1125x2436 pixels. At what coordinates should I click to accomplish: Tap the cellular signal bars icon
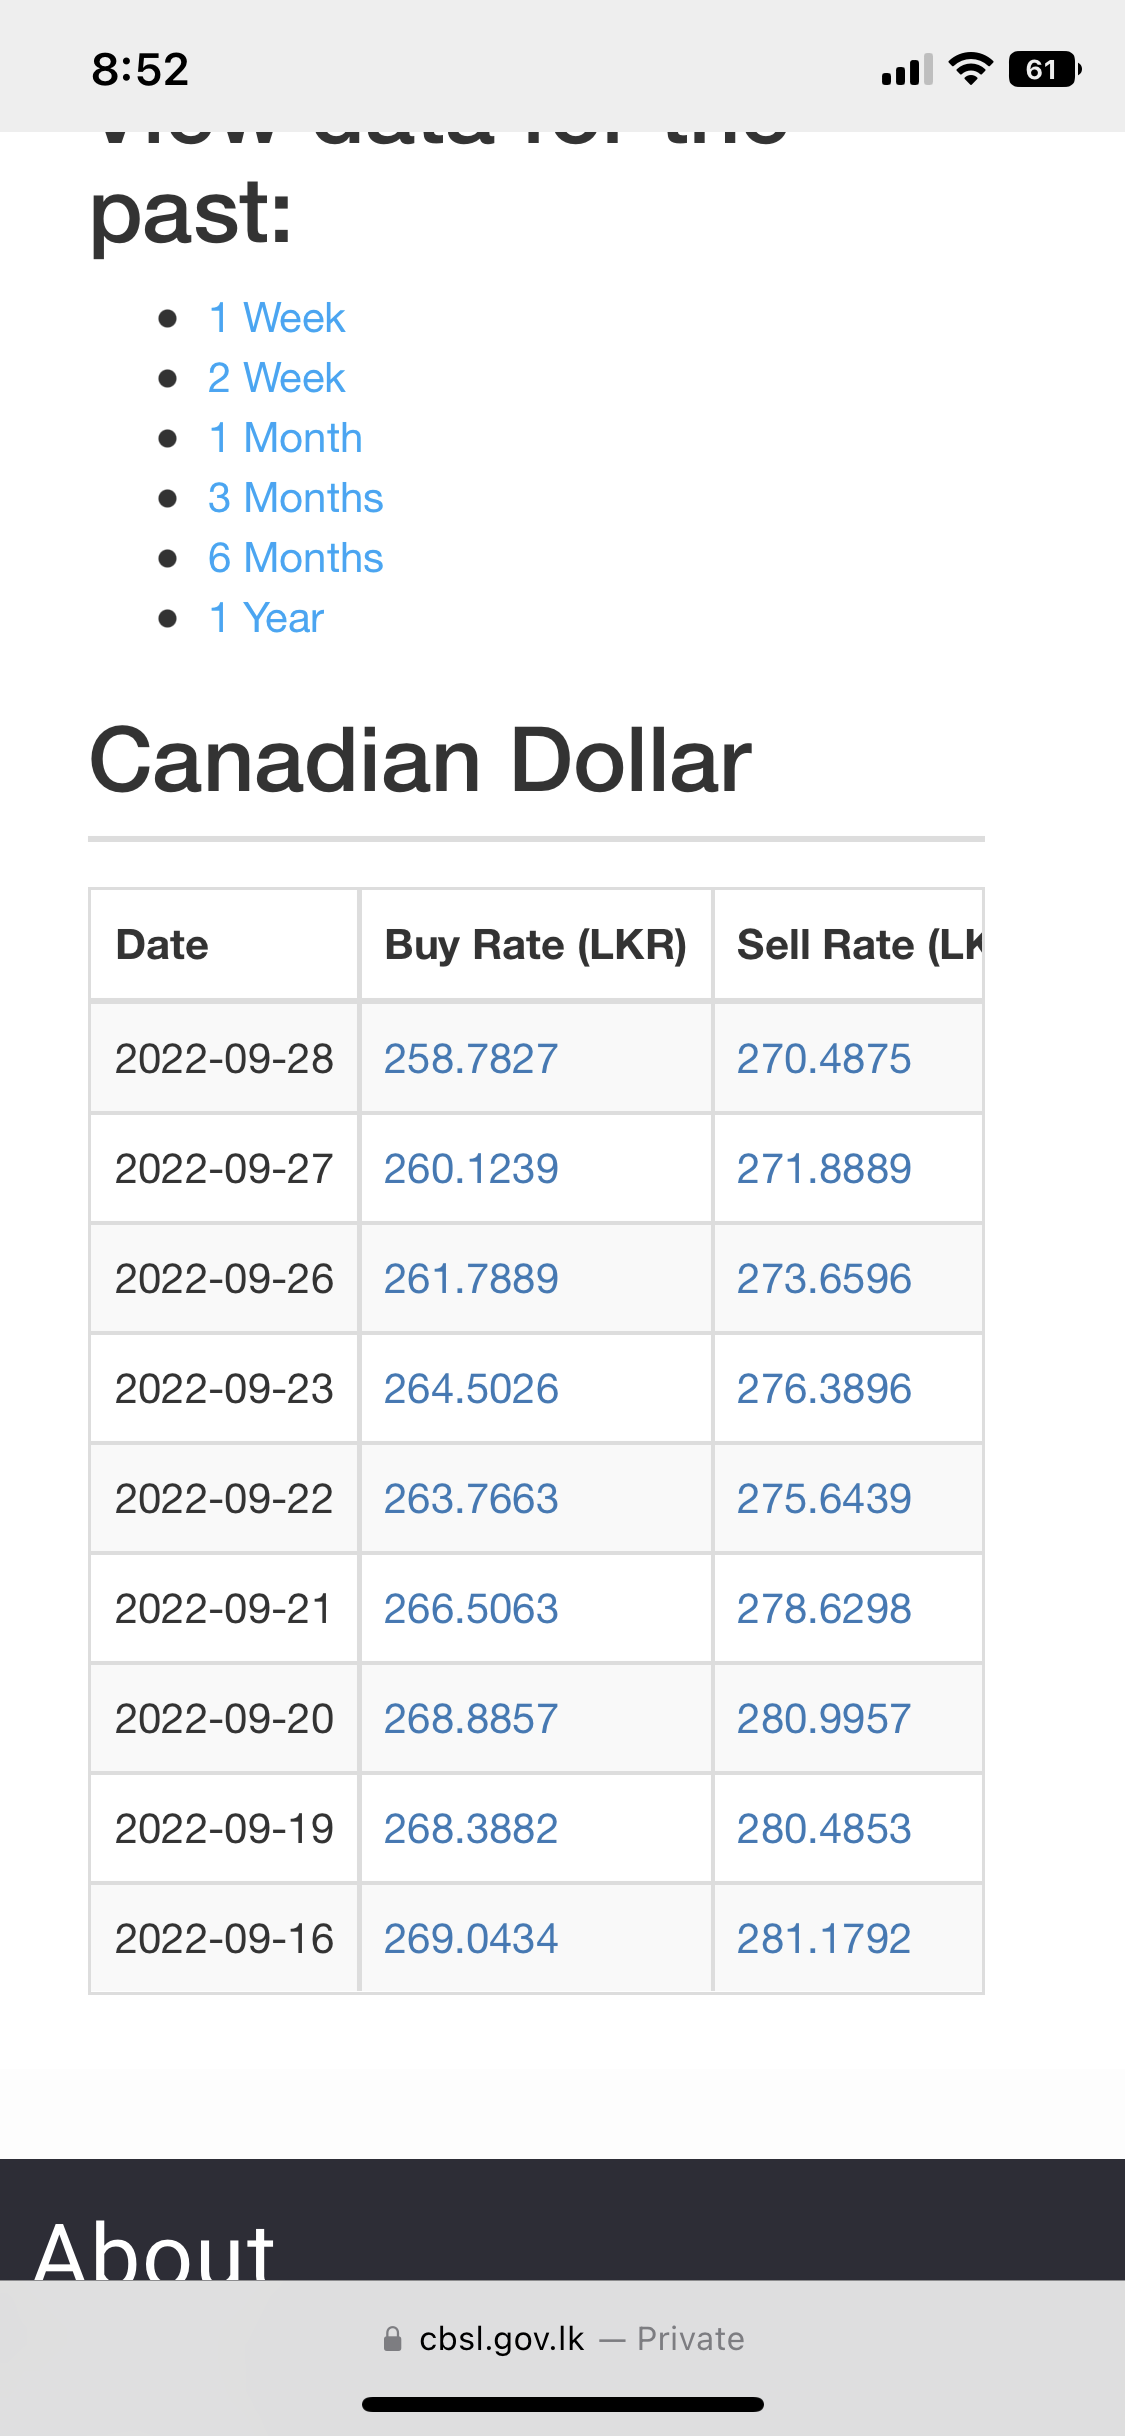tap(907, 70)
